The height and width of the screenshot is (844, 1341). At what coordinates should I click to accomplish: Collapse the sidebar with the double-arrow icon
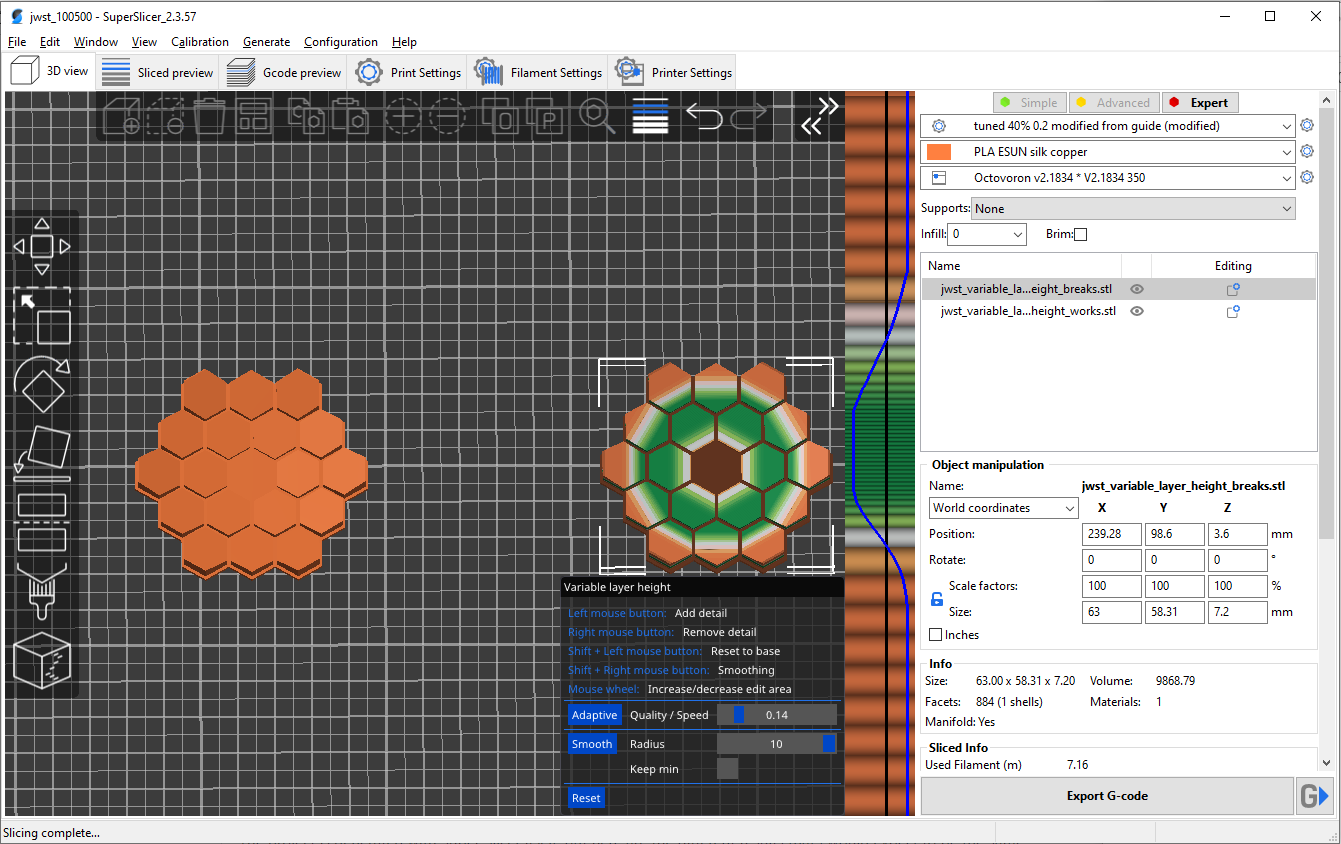point(819,116)
